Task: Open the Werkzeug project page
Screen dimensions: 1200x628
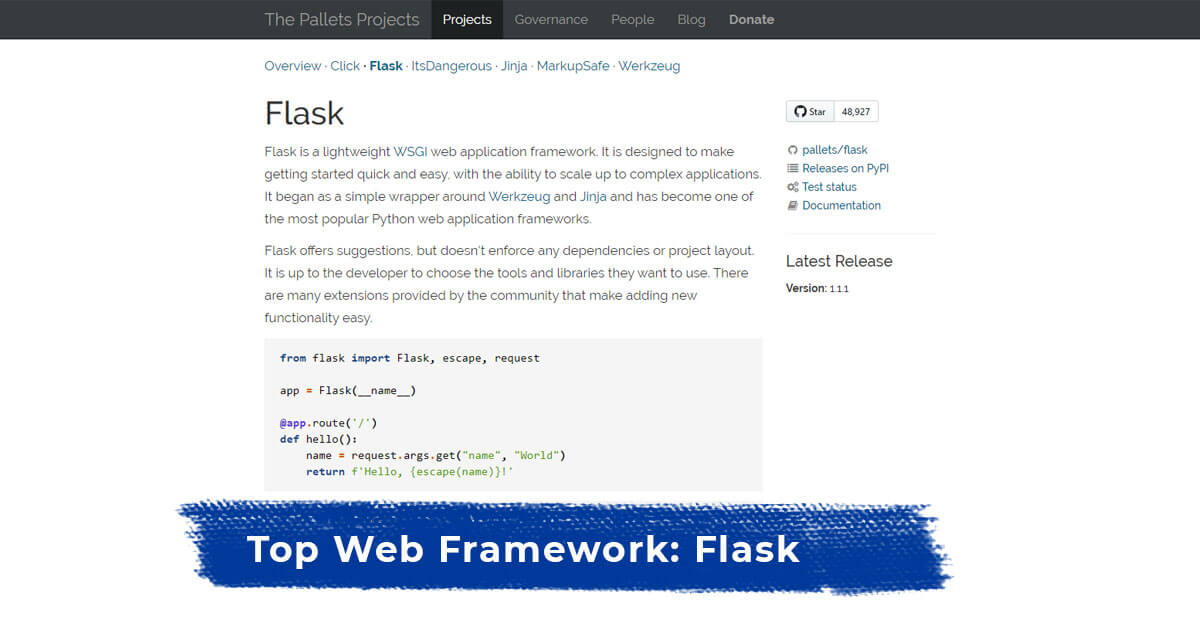Action: coord(649,66)
